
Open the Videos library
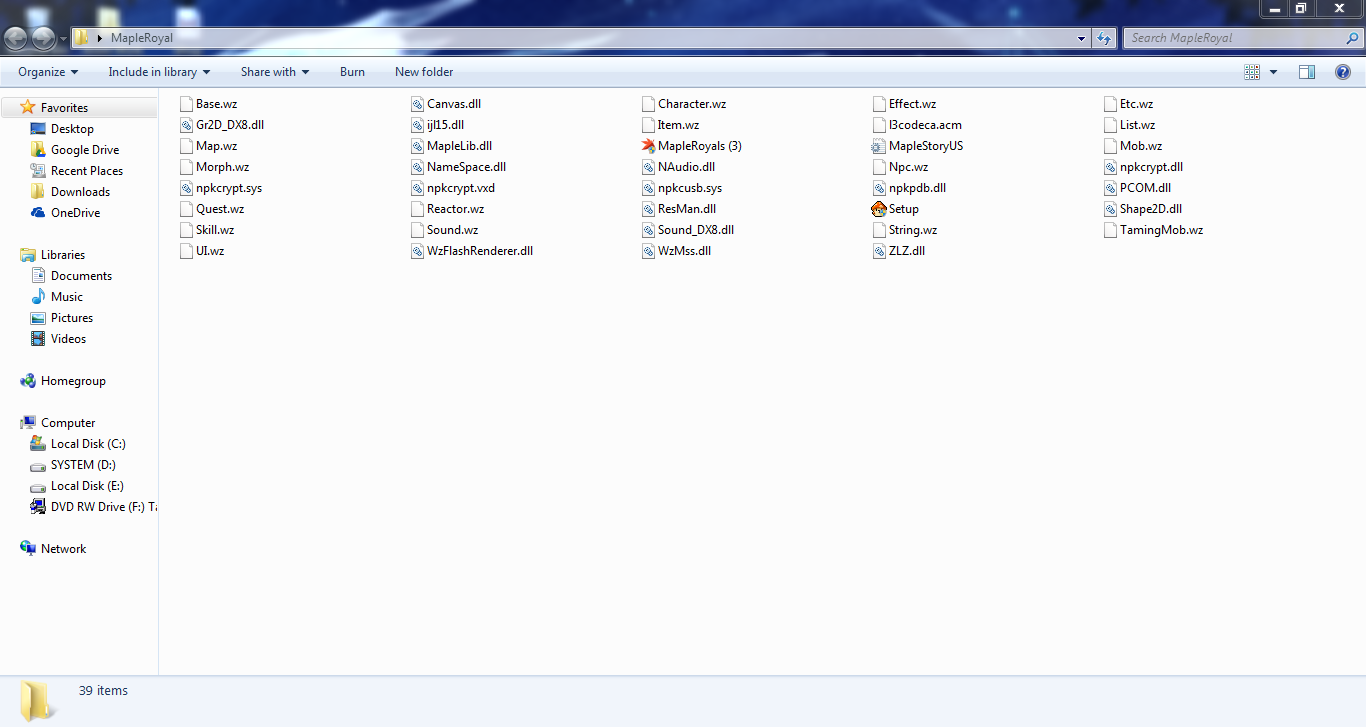click(x=68, y=339)
